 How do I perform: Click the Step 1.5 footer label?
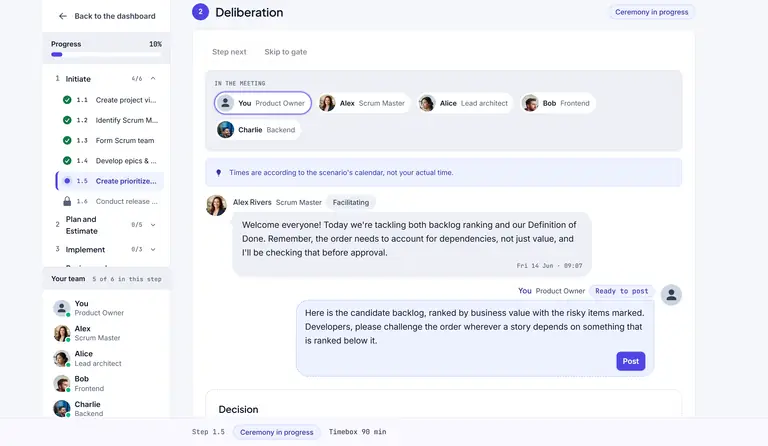tap(208, 432)
